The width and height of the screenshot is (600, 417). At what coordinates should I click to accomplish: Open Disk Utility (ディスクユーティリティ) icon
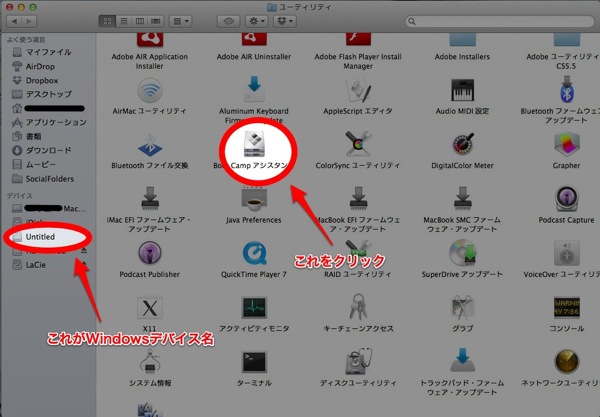(358, 362)
